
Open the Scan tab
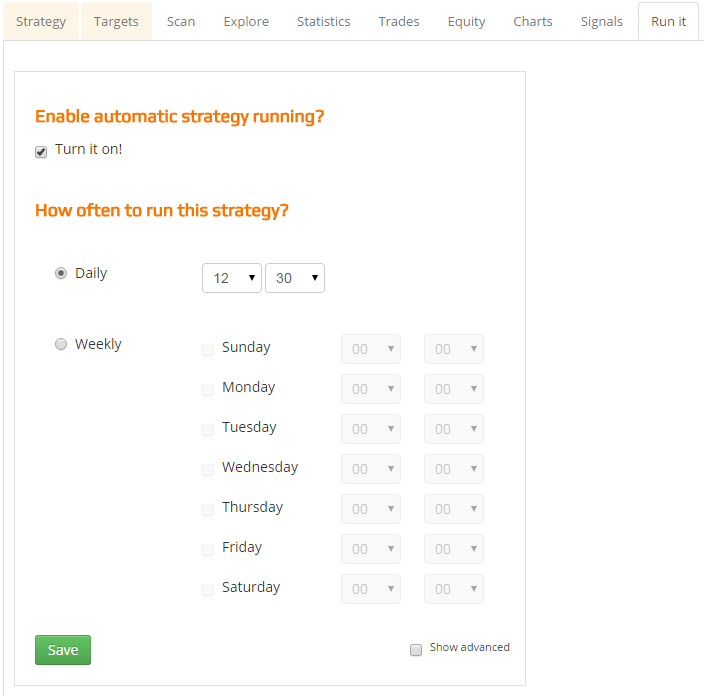coord(181,21)
